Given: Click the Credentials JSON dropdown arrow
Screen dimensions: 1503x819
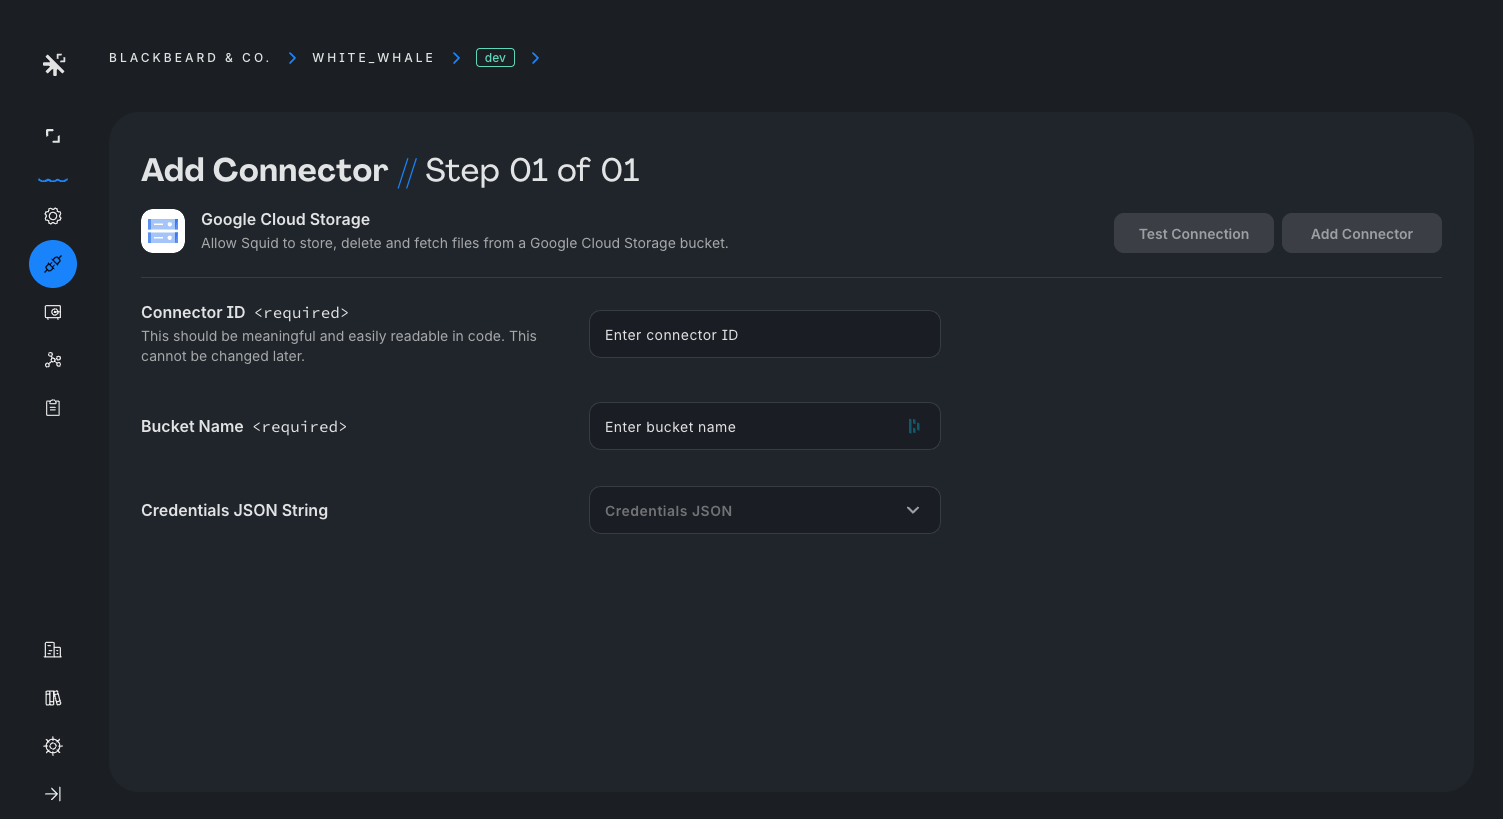Looking at the screenshot, I should point(913,510).
